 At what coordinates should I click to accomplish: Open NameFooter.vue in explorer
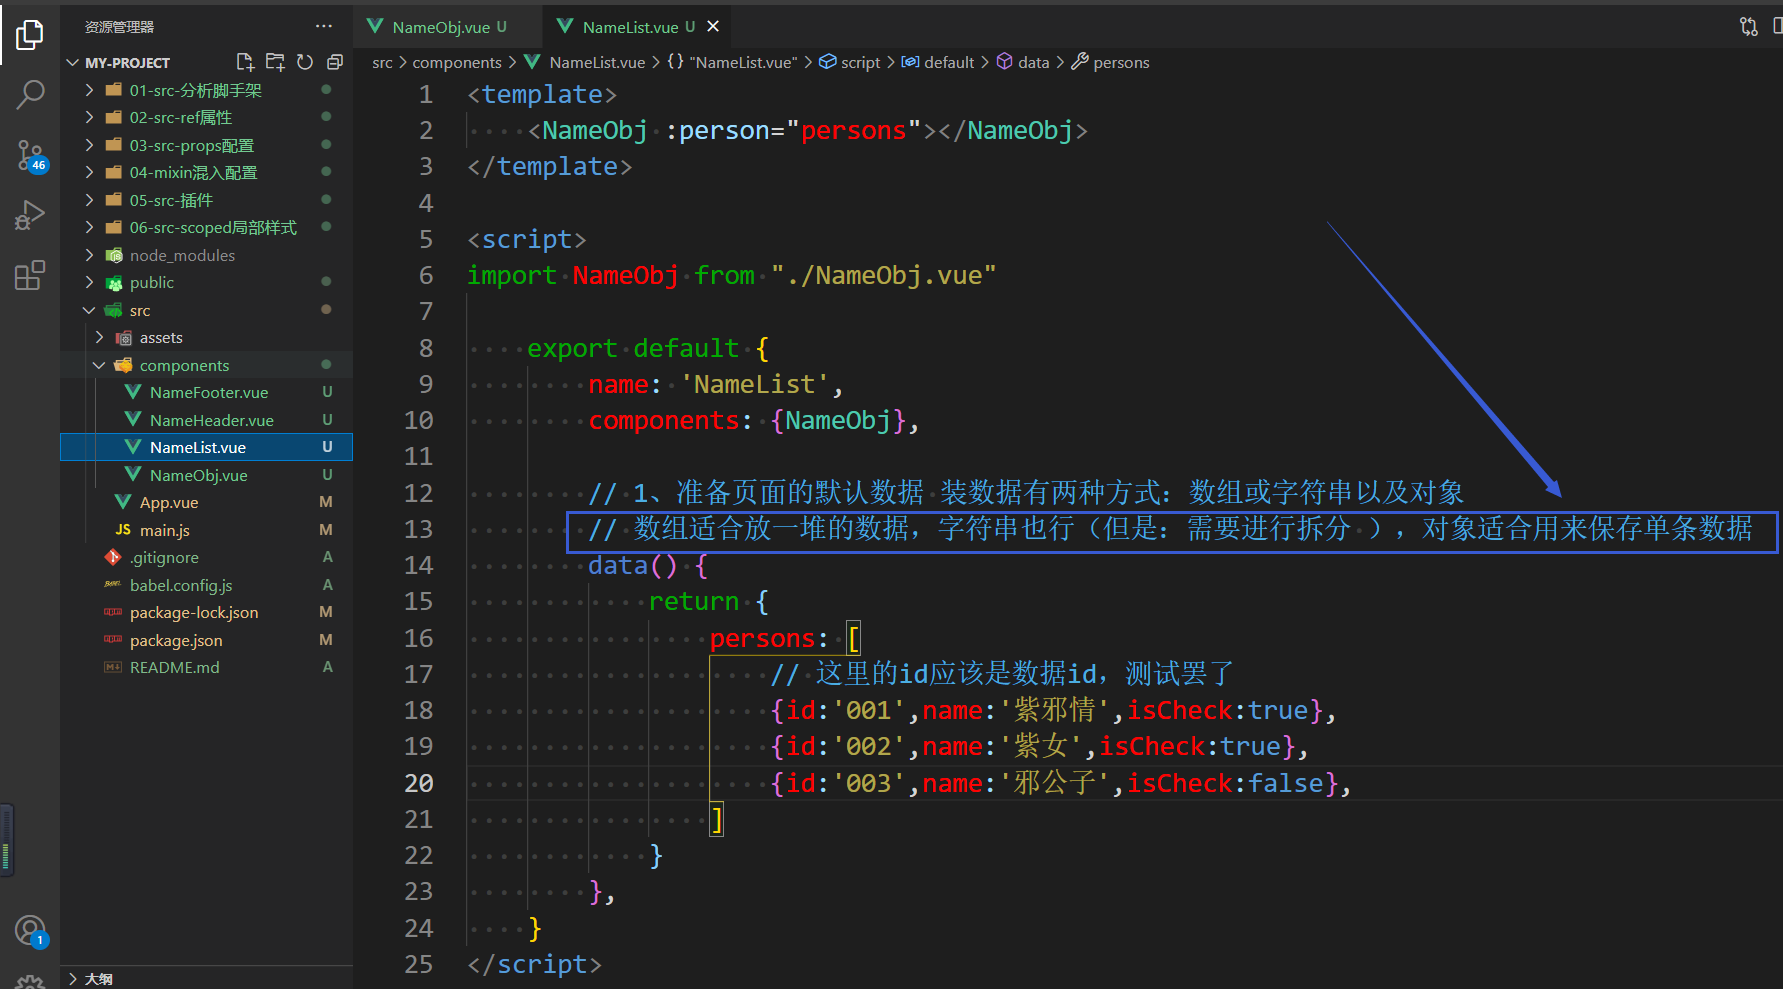point(208,392)
